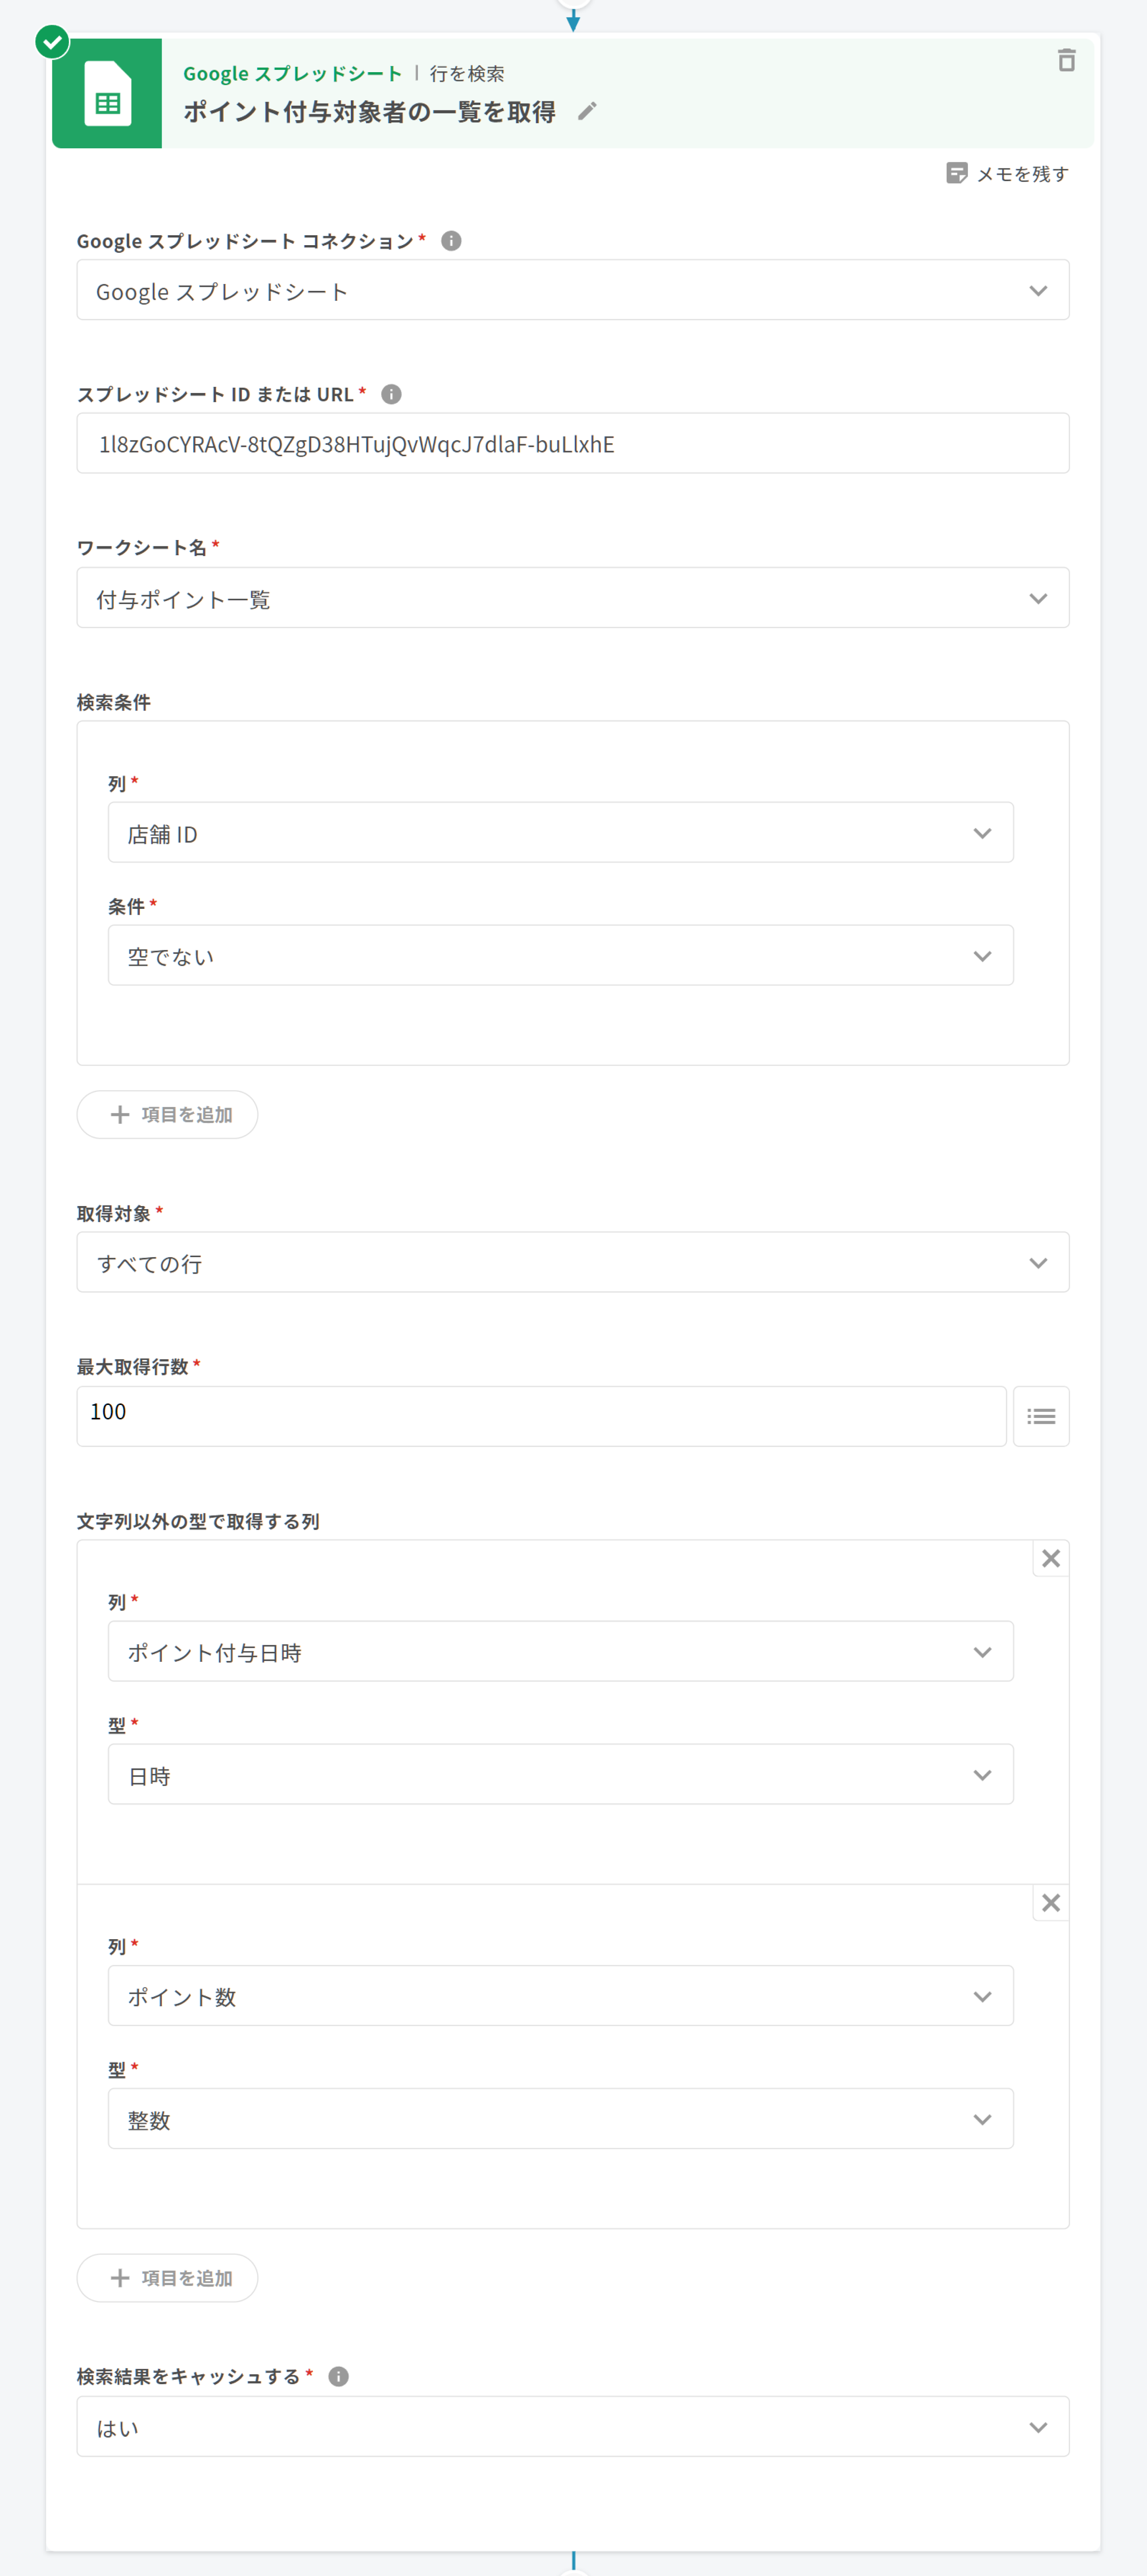Click info icon next to スプレッドシート ID label
This screenshot has height=2576, width=1147.
[392, 394]
